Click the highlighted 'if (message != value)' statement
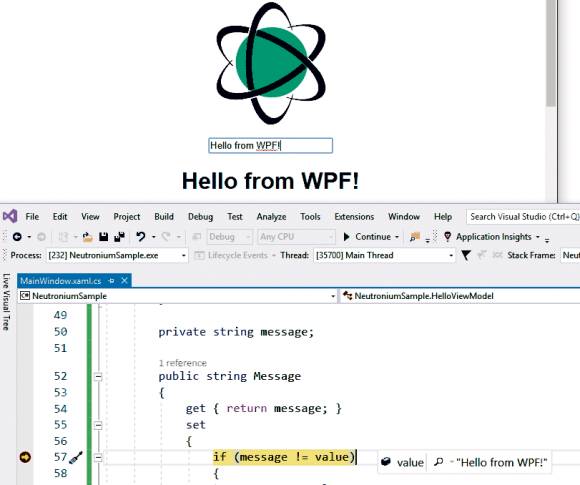The image size is (580, 485). point(284,457)
